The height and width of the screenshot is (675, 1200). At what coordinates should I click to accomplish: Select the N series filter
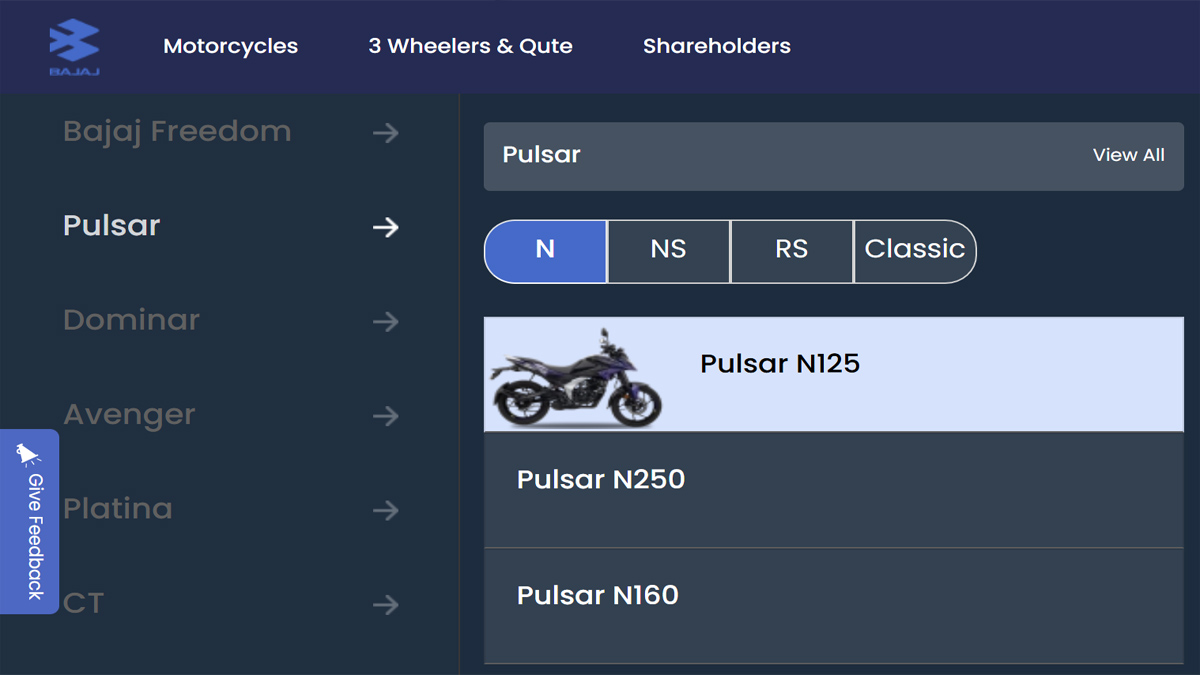(545, 251)
